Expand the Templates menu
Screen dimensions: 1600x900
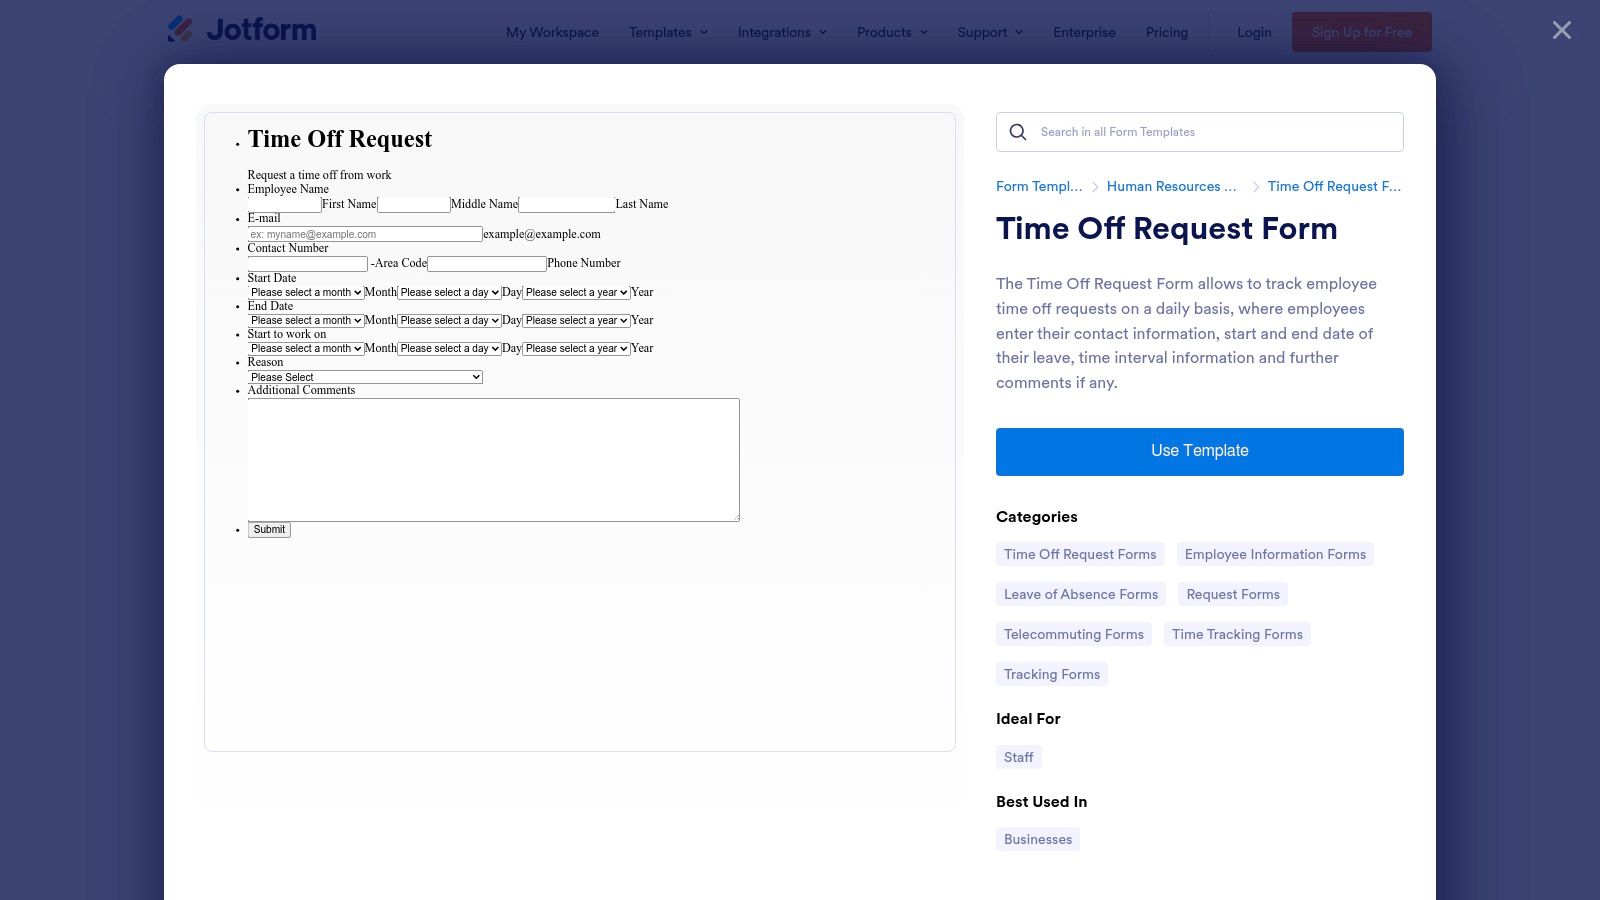668,32
